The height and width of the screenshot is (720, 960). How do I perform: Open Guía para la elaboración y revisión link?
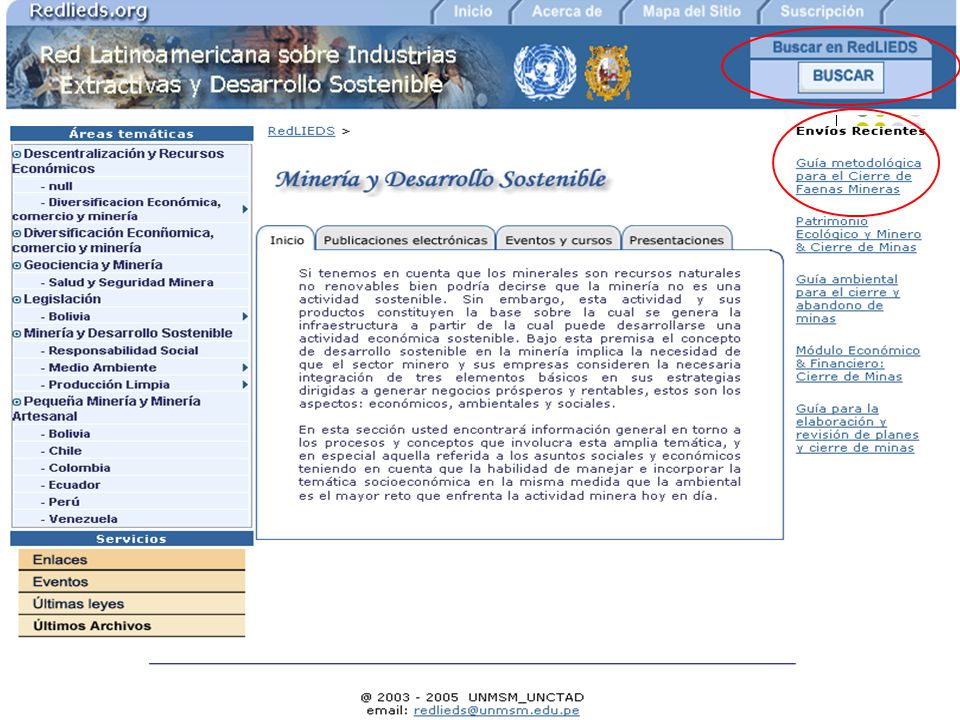pos(857,429)
